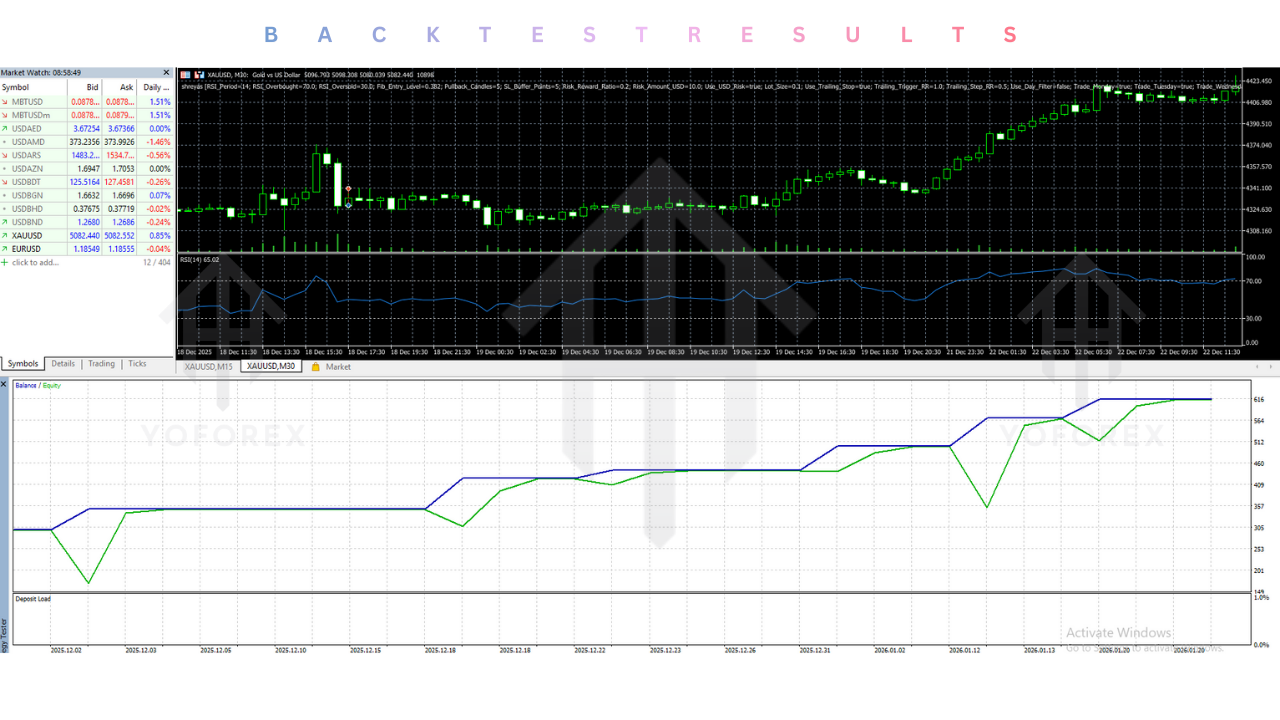Click the EURUSD green arrow icon
The width and height of the screenshot is (1280, 720).
(5, 248)
